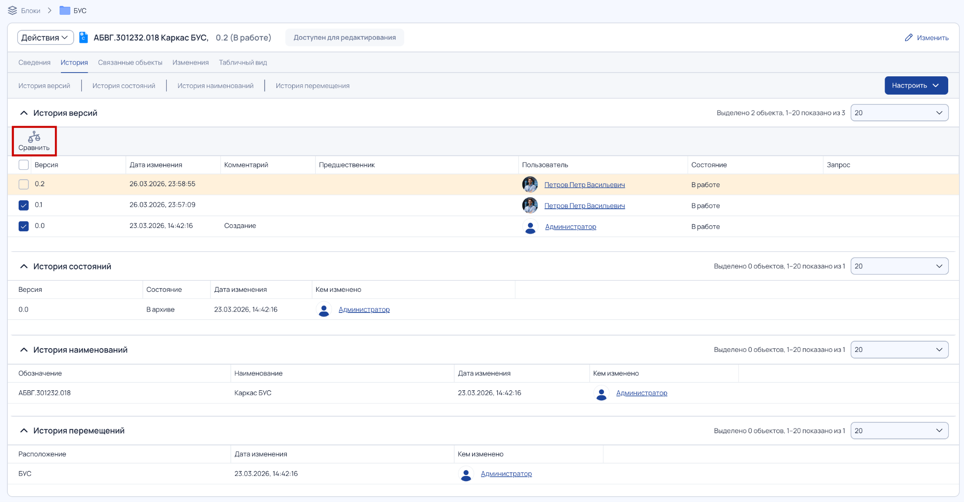This screenshot has width=964, height=502.
Task: Click user icon in История перемещений row
Action: click(466, 474)
